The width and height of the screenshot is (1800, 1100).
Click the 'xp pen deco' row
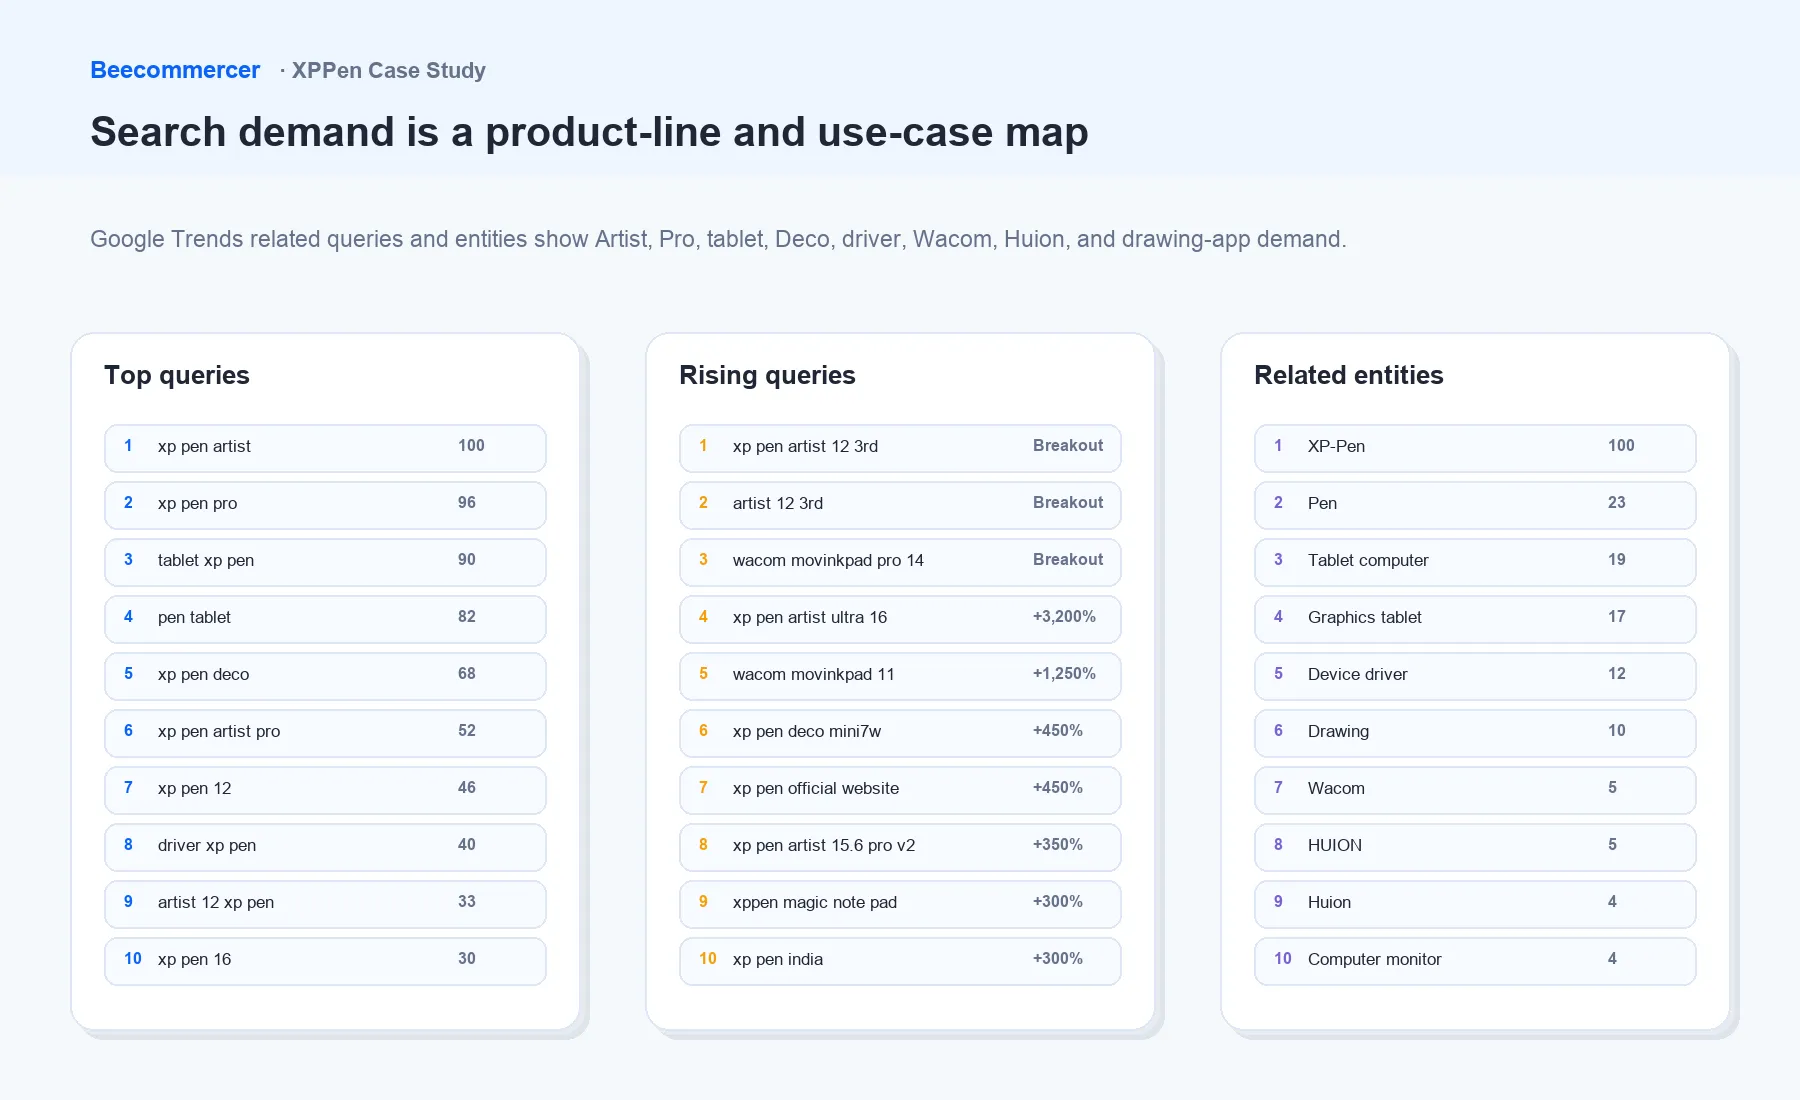[x=325, y=676]
